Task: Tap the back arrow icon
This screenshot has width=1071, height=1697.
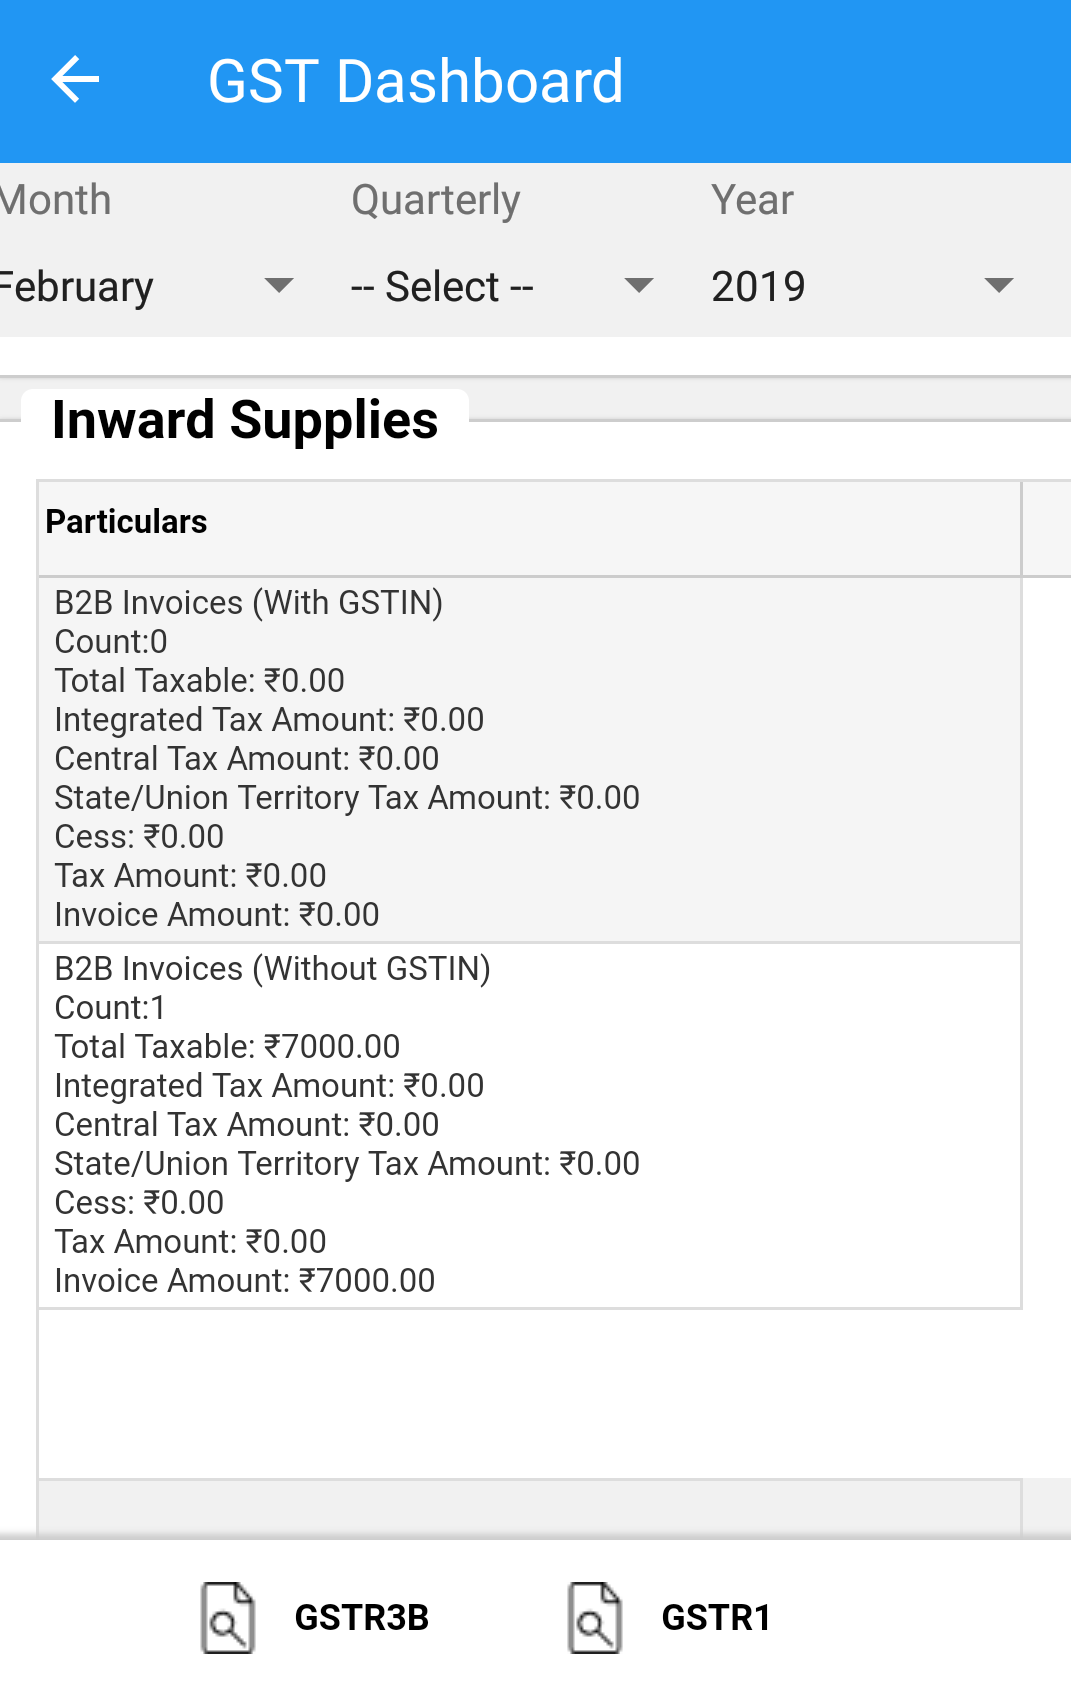Action: (x=76, y=80)
